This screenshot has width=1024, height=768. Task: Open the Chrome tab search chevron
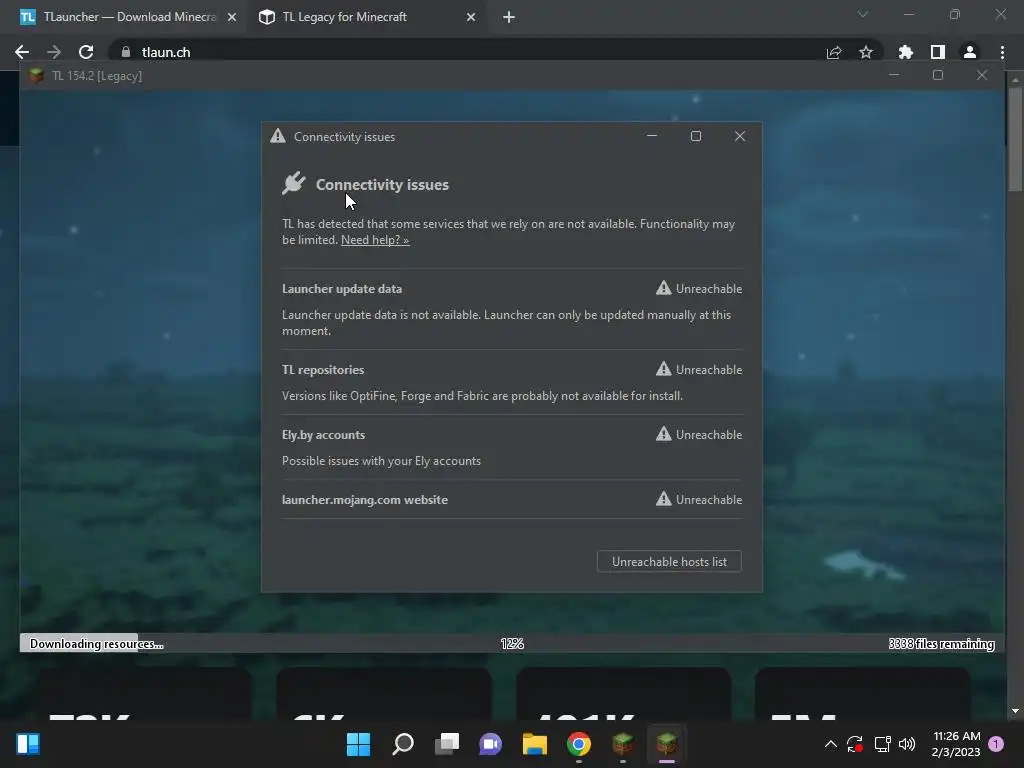pyautogui.click(x=863, y=14)
